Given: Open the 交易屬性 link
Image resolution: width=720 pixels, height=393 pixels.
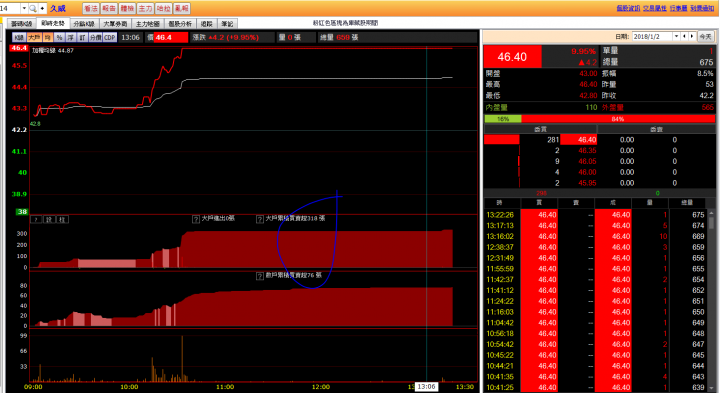Looking at the screenshot, I should (654, 8).
